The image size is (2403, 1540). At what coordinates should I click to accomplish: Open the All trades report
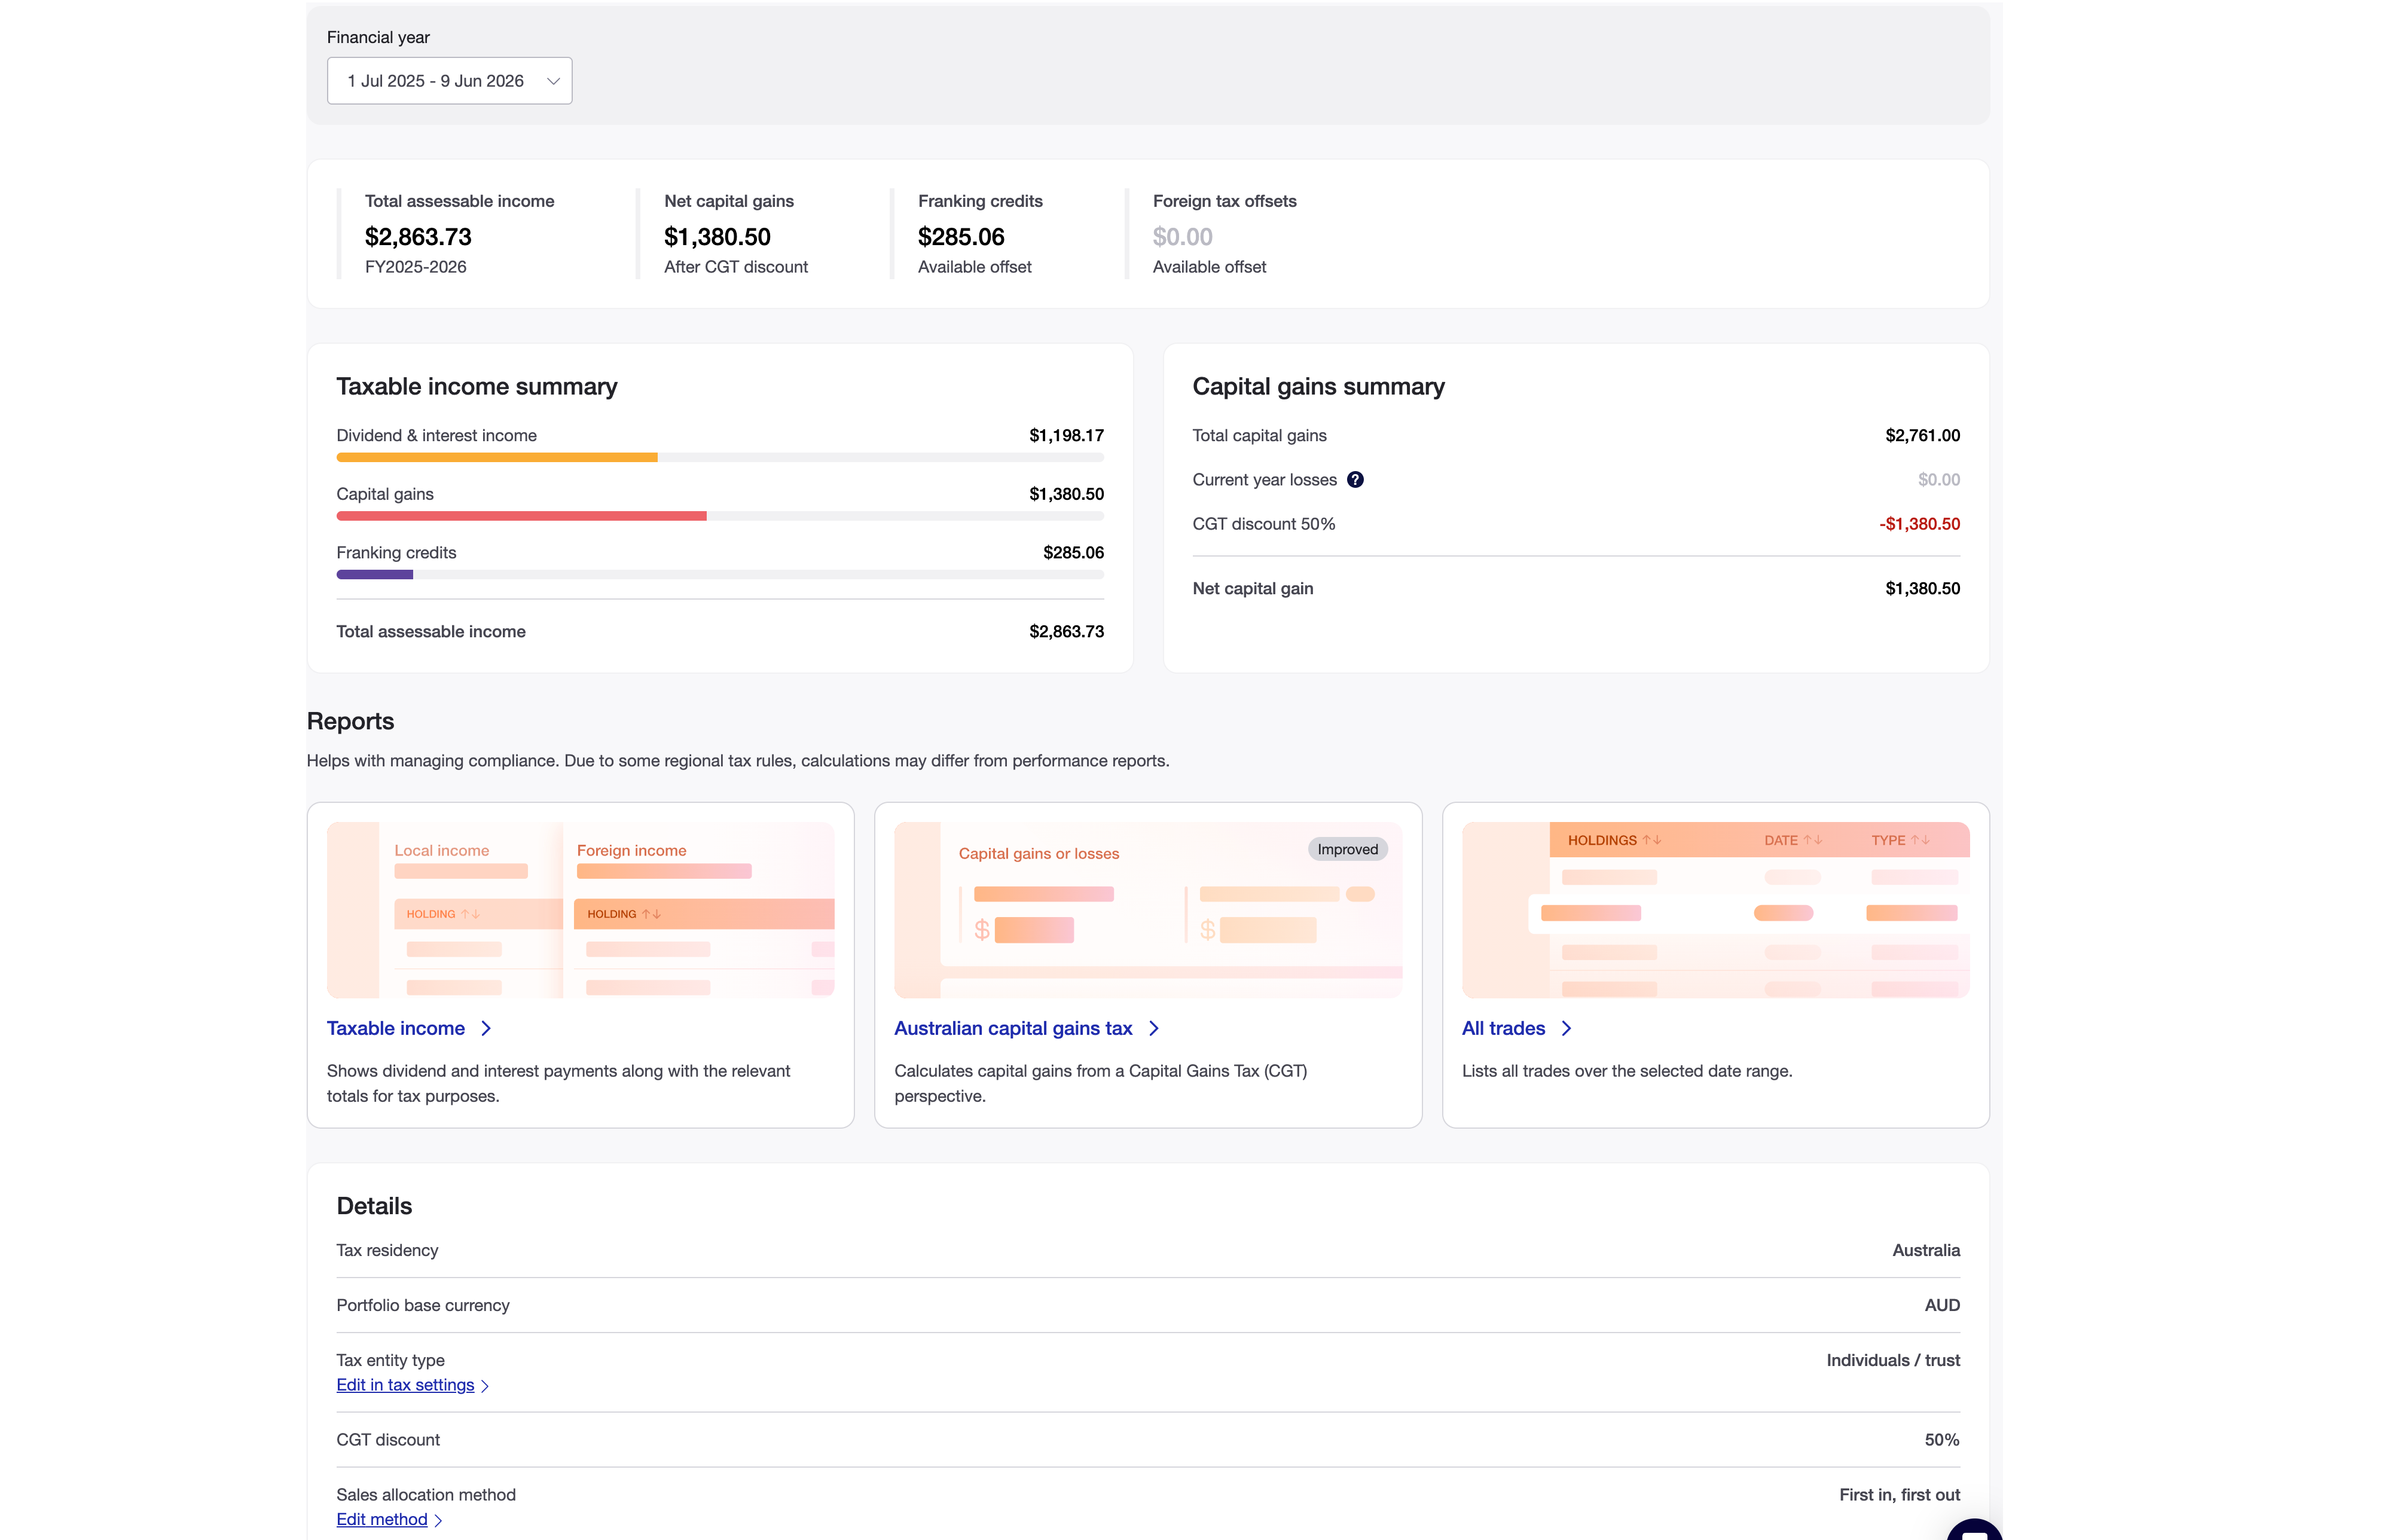click(x=1503, y=1028)
